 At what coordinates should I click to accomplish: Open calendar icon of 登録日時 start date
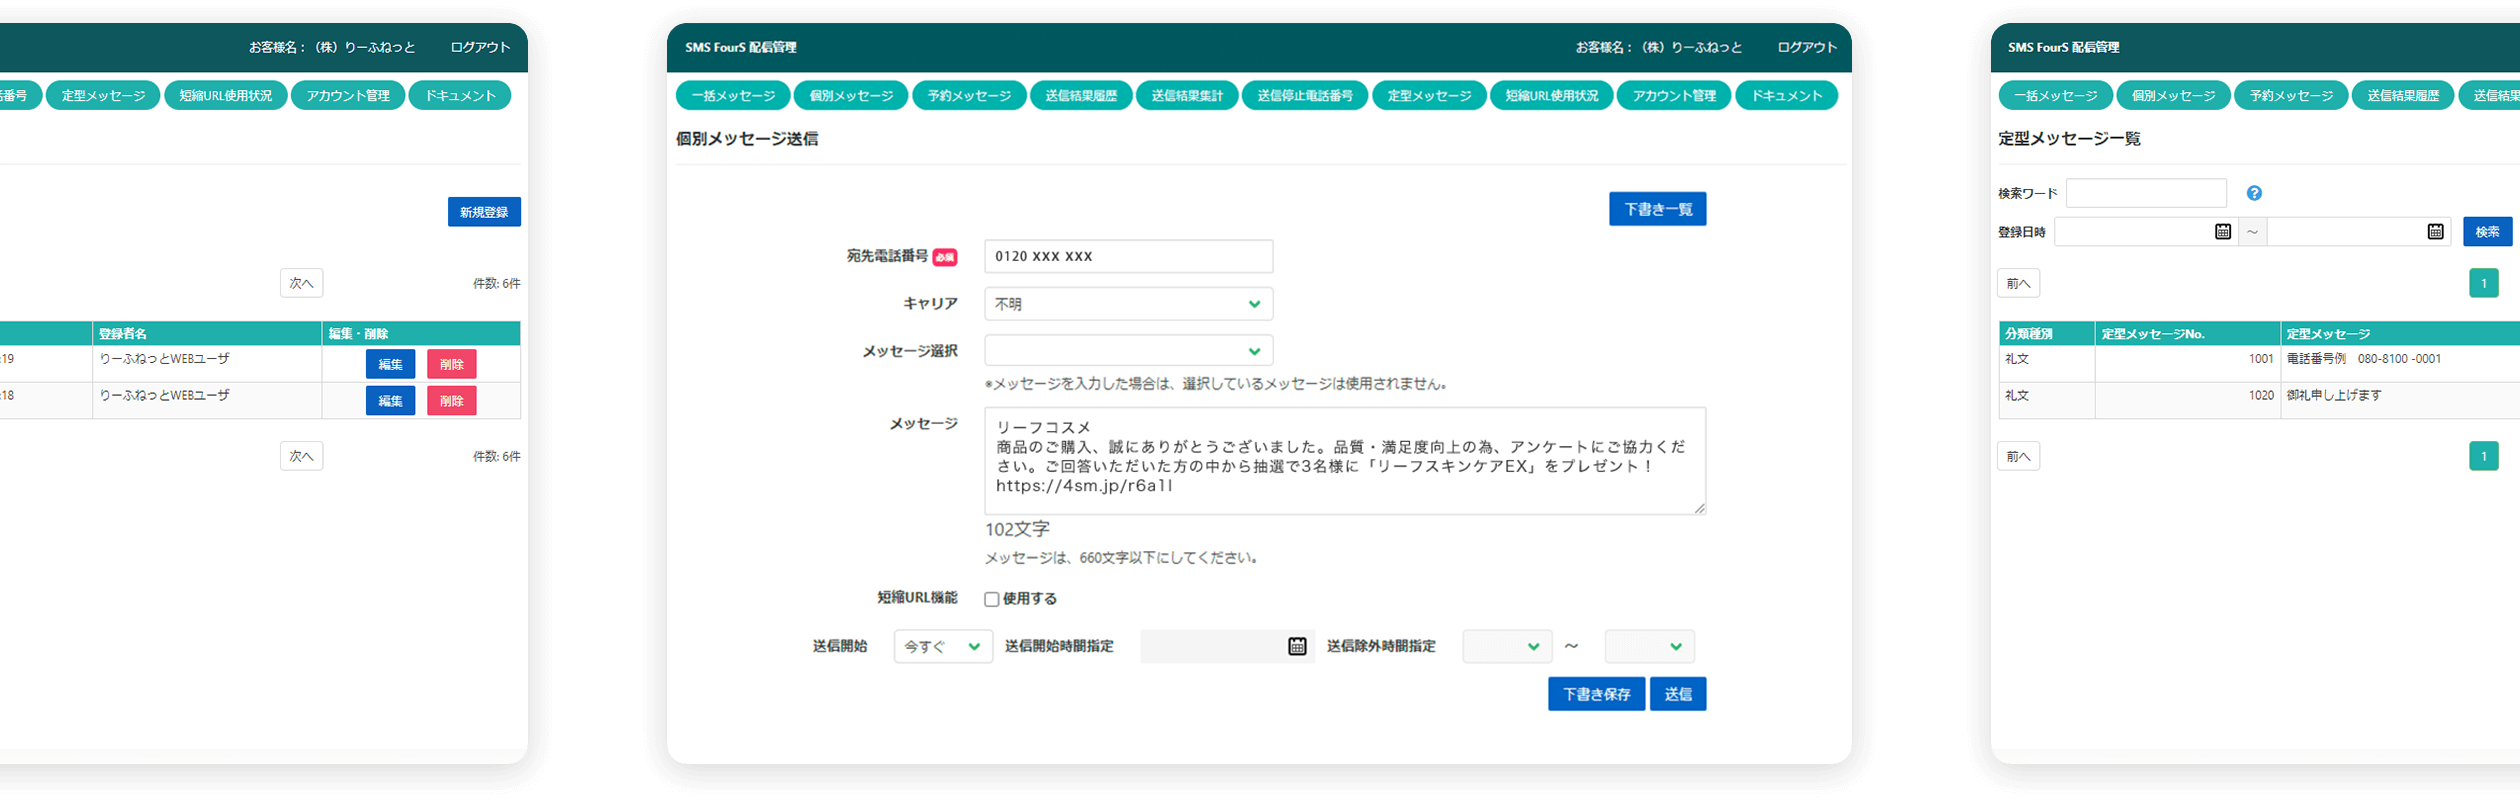[x=2223, y=231]
